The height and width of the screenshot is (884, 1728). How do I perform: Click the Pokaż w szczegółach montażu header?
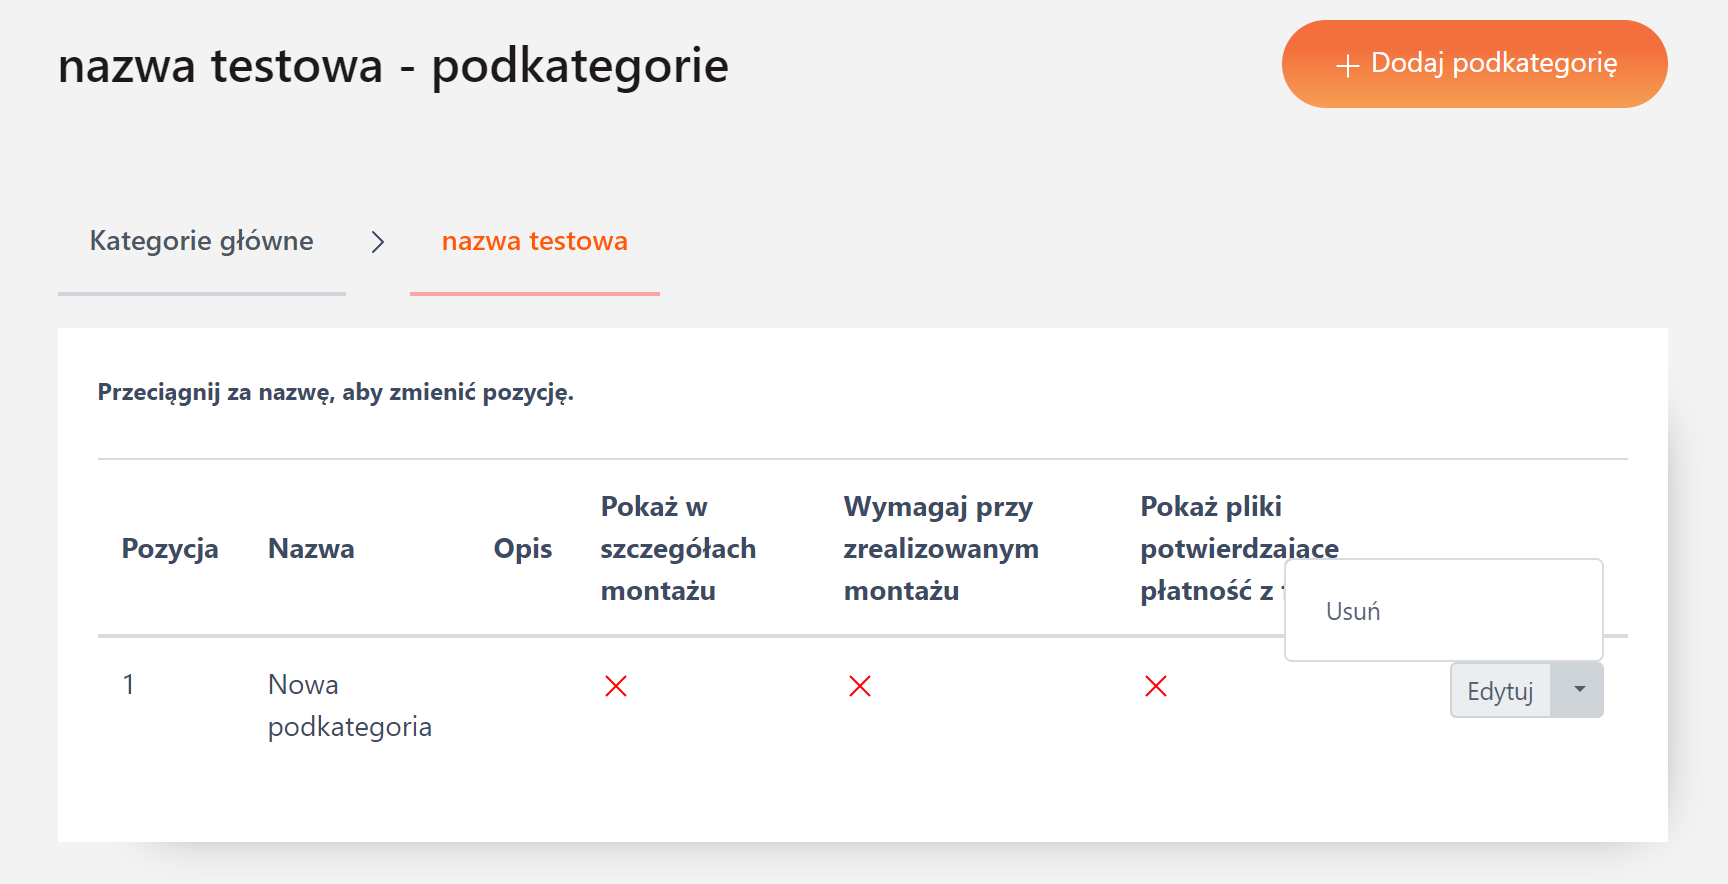pyautogui.click(x=678, y=548)
